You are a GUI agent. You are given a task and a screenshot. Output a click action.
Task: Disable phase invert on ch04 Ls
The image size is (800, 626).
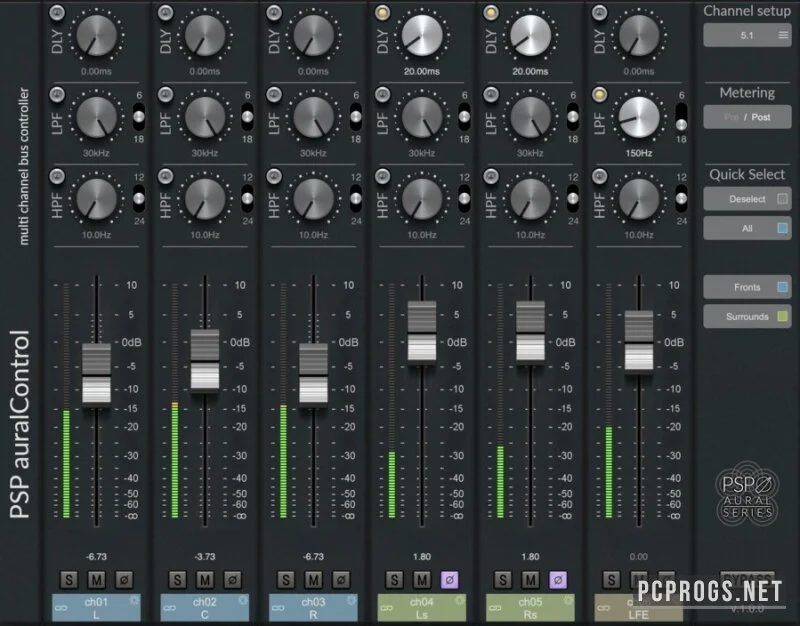(449, 580)
